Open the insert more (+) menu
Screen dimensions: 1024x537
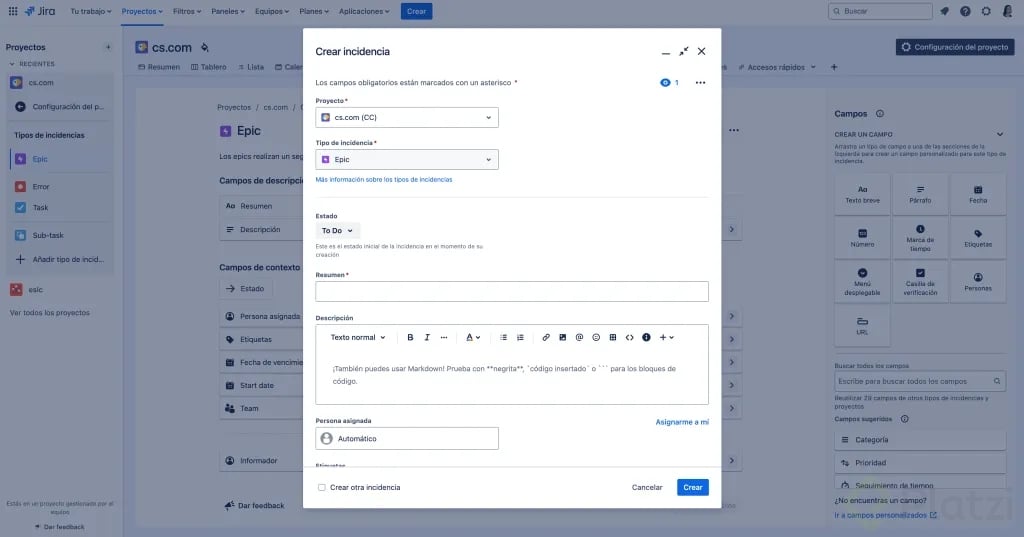(x=666, y=338)
